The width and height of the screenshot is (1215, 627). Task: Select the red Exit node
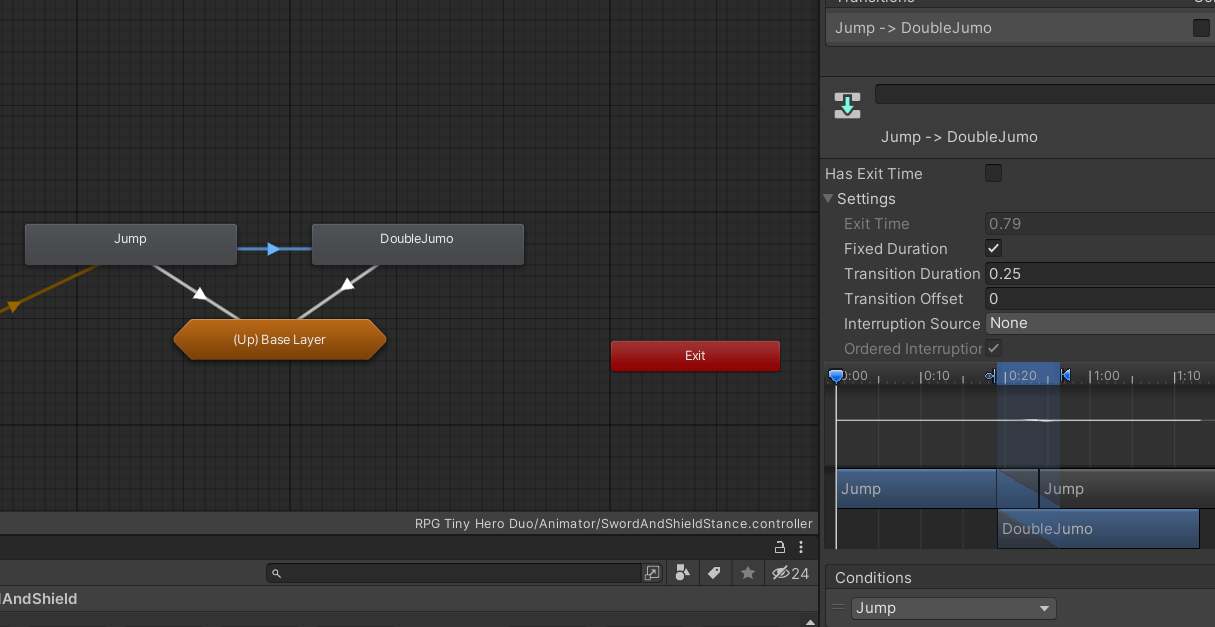(695, 356)
